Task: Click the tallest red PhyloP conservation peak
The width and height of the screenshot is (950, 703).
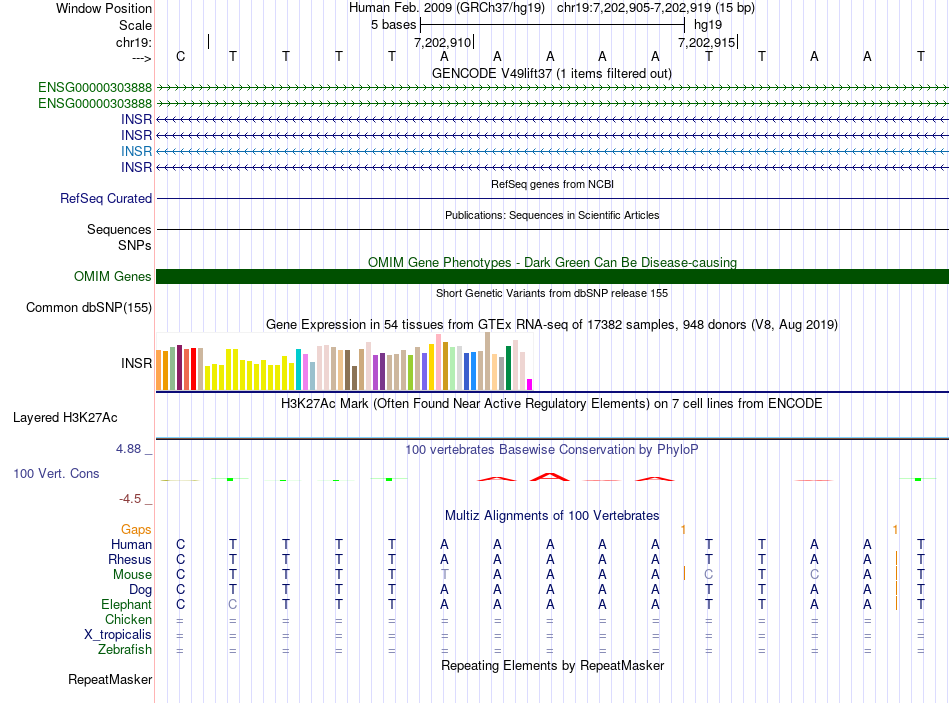Action: click(550, 476)
